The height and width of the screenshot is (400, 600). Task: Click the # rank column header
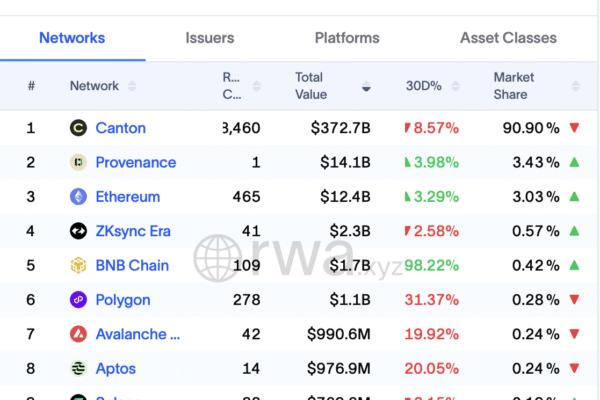coord(31,86)
